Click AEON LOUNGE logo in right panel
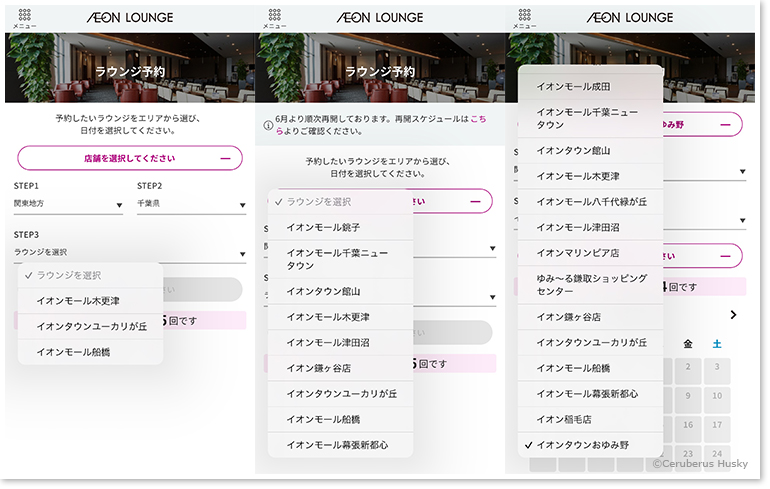The image size is (770, 489). (x=630, y=18)
